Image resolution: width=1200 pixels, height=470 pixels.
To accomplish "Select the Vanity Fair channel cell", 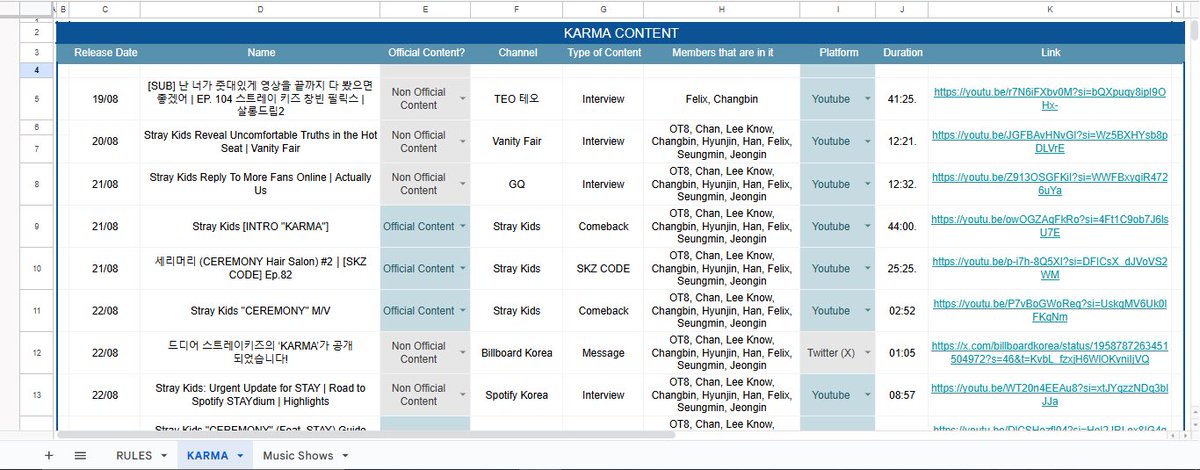I will click(x=518, y=142).
